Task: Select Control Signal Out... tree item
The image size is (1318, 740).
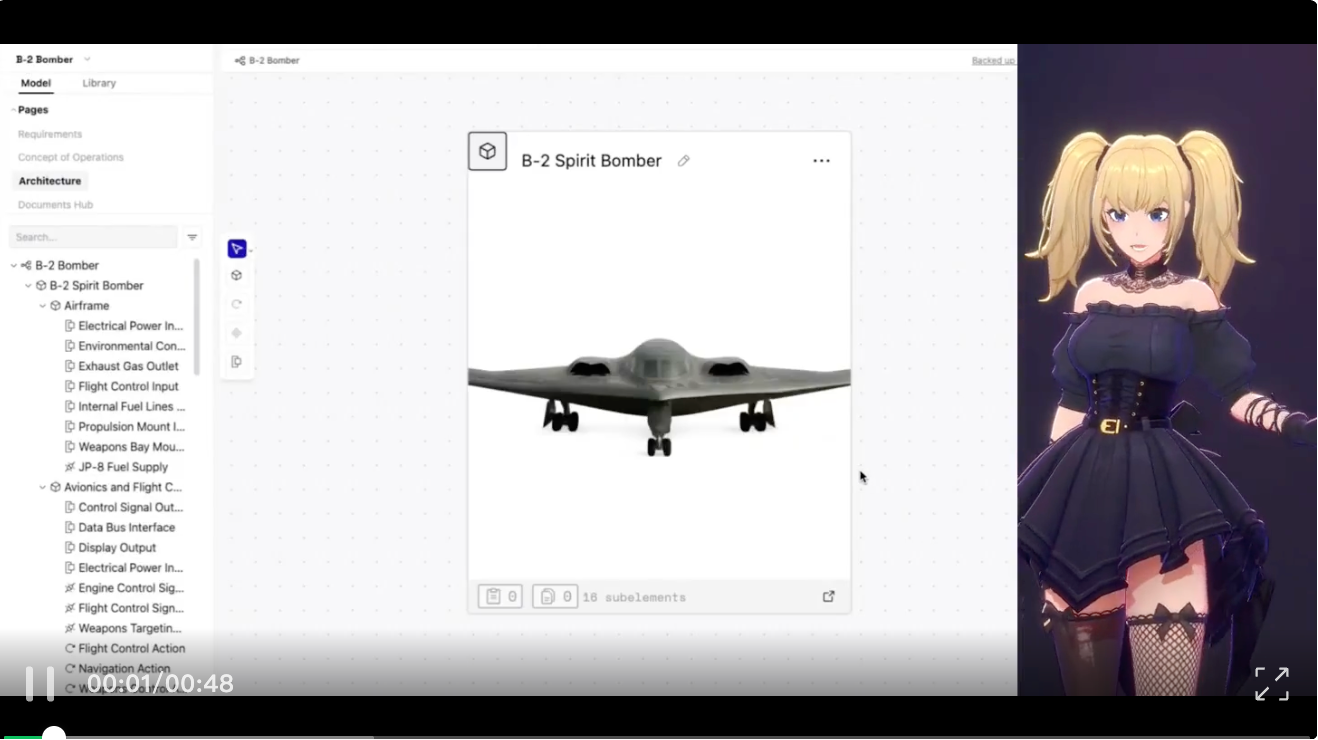Action: pyautogui.click(x=123, y=508)
